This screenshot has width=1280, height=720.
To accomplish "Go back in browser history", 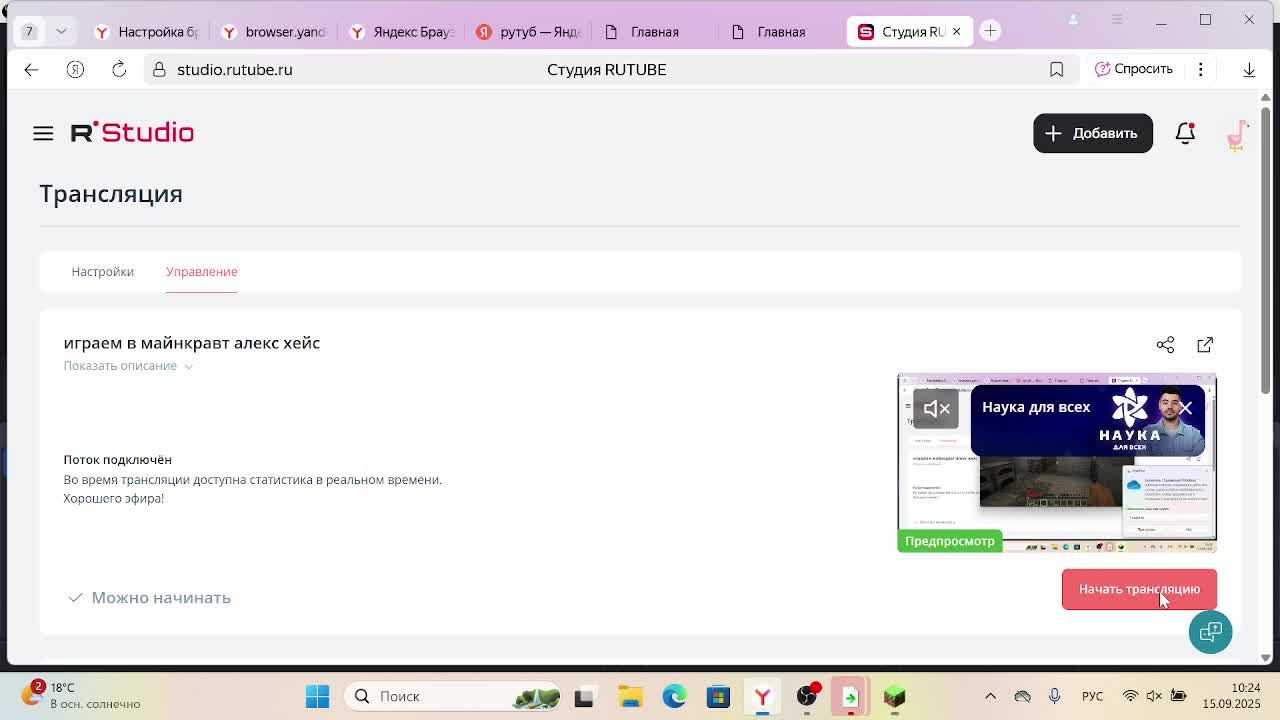I will [31, 69].
